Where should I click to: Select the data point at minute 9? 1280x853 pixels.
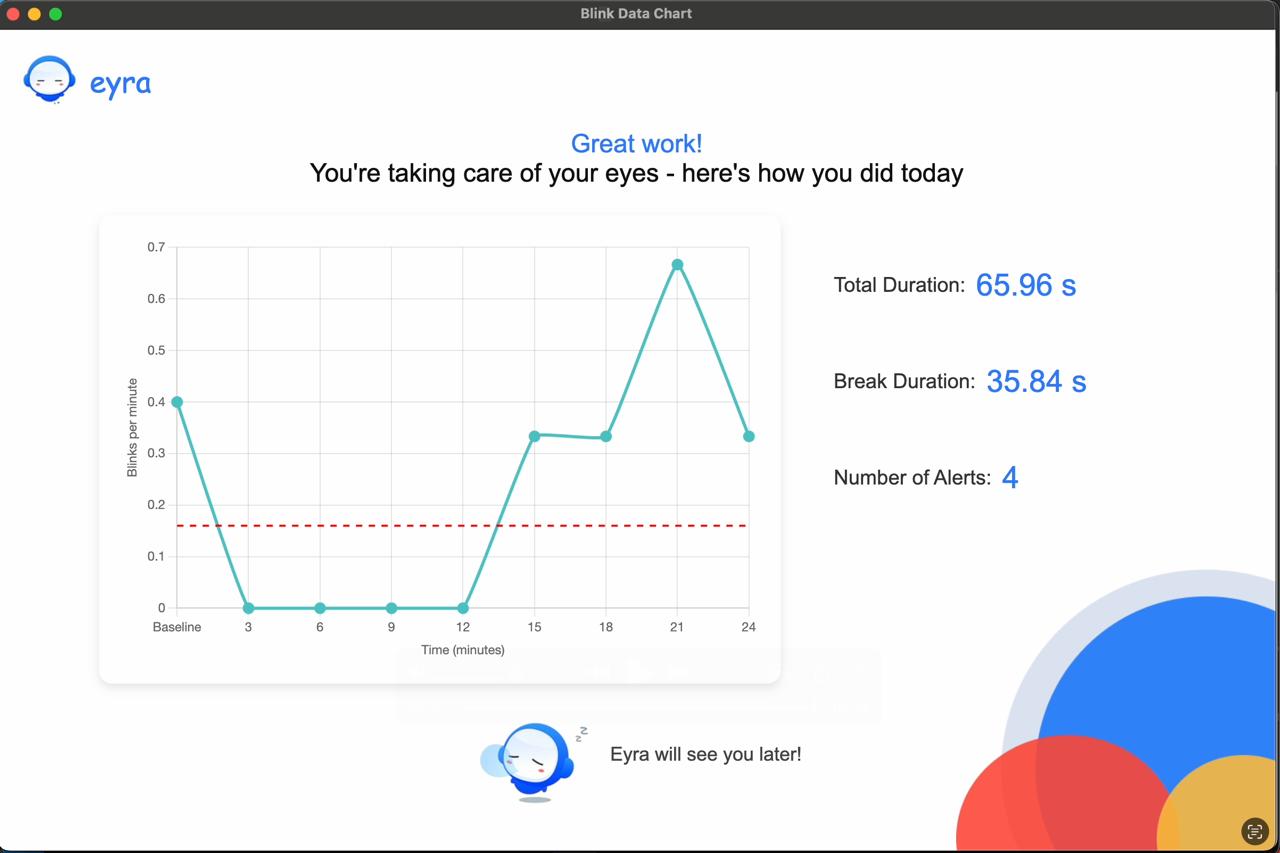click(391, 608)
